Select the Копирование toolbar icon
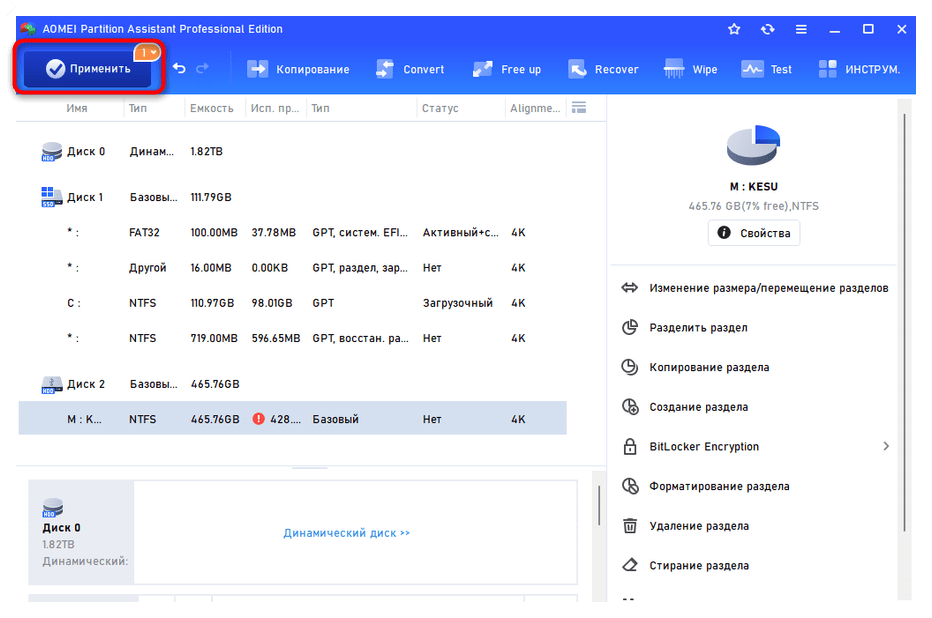The image size is (932, 618). [x=259, y=69]
